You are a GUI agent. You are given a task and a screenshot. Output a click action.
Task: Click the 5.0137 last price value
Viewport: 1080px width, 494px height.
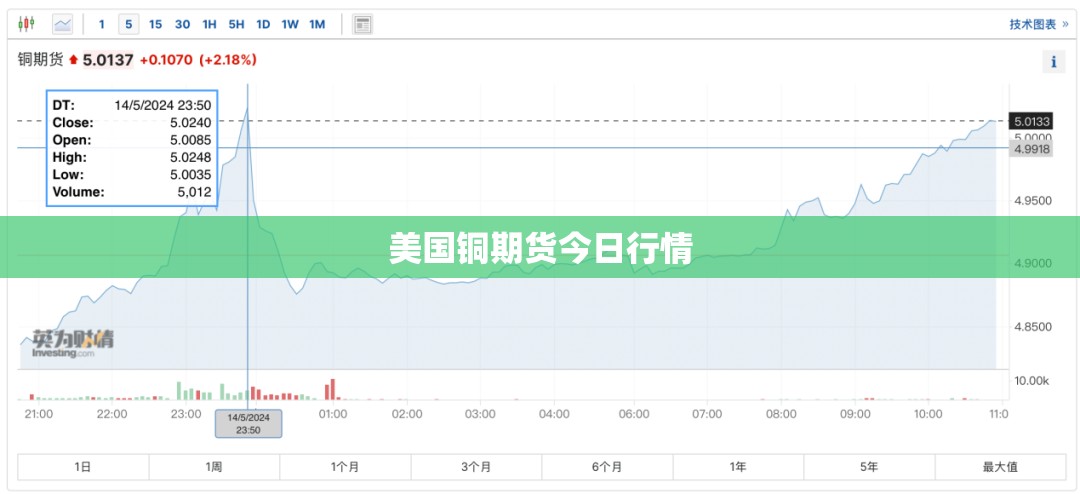(x=108, y=60)
